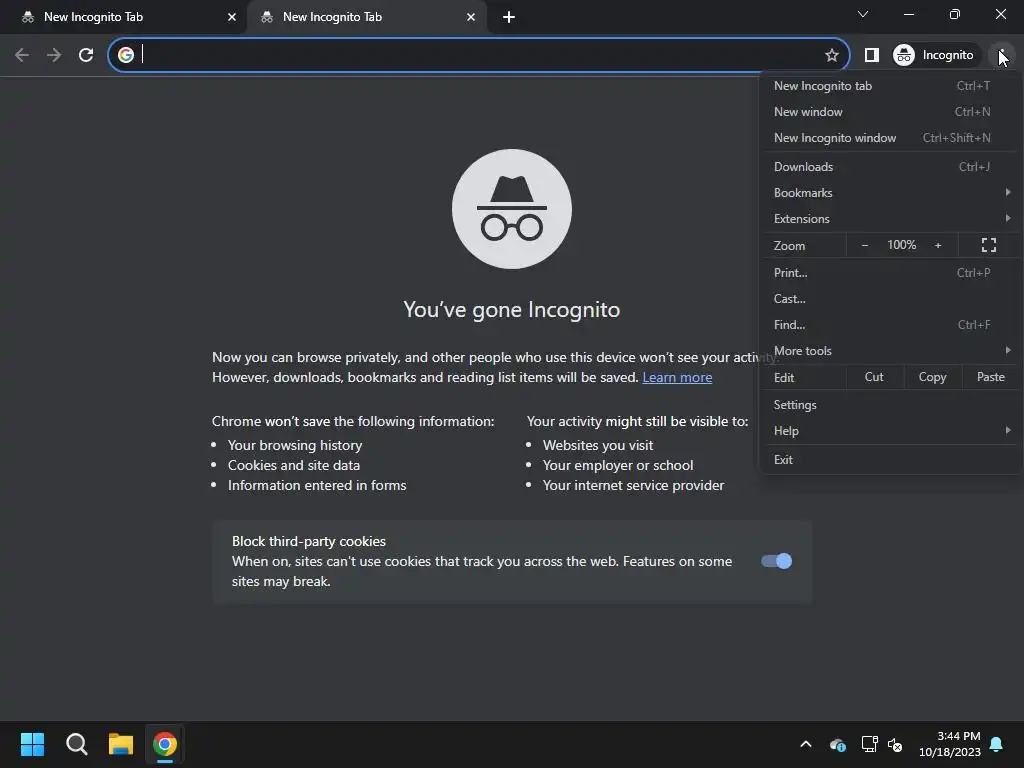Open the notifications bell icon
The width and height of the screenshot is (1024, 768).
coord(997,744)
